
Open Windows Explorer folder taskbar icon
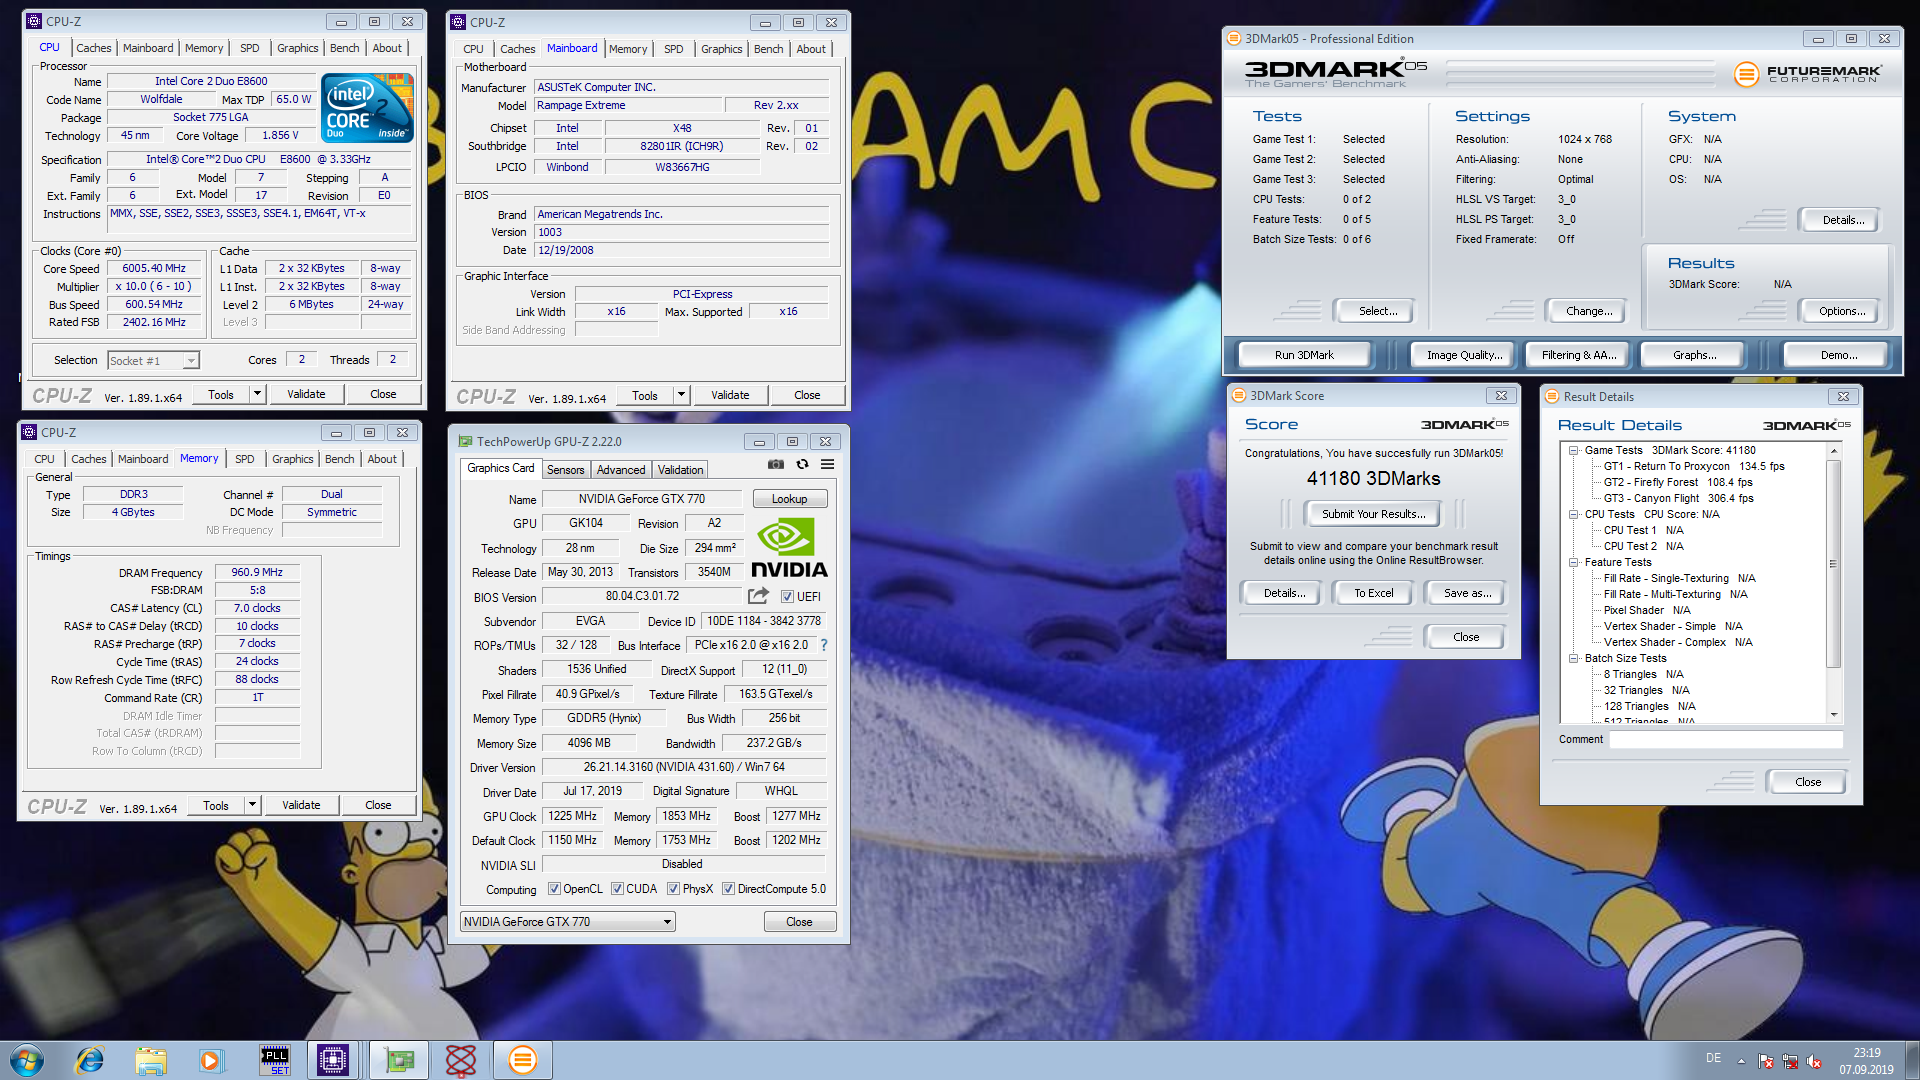151,1060
